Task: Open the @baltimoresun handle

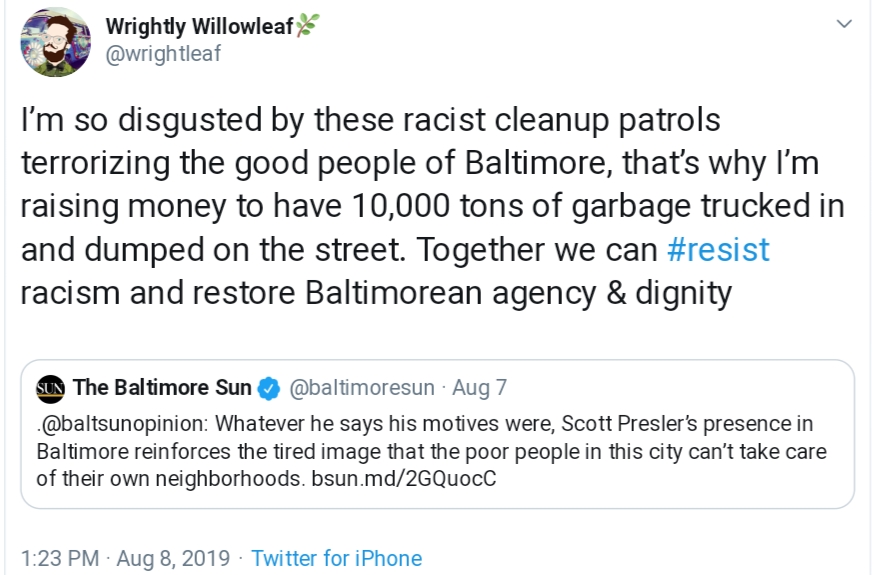Action: click(362, 387)
